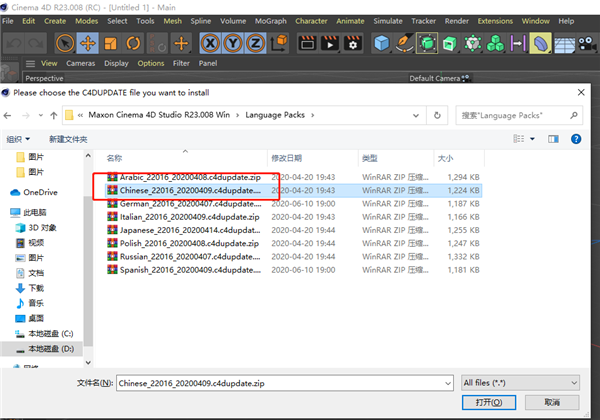
Task: Click the Cube primitive icon
Action: (382, 43)
